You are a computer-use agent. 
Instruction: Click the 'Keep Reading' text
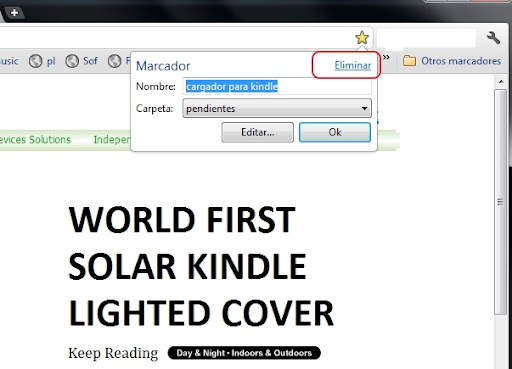click(x=113, y=353)
